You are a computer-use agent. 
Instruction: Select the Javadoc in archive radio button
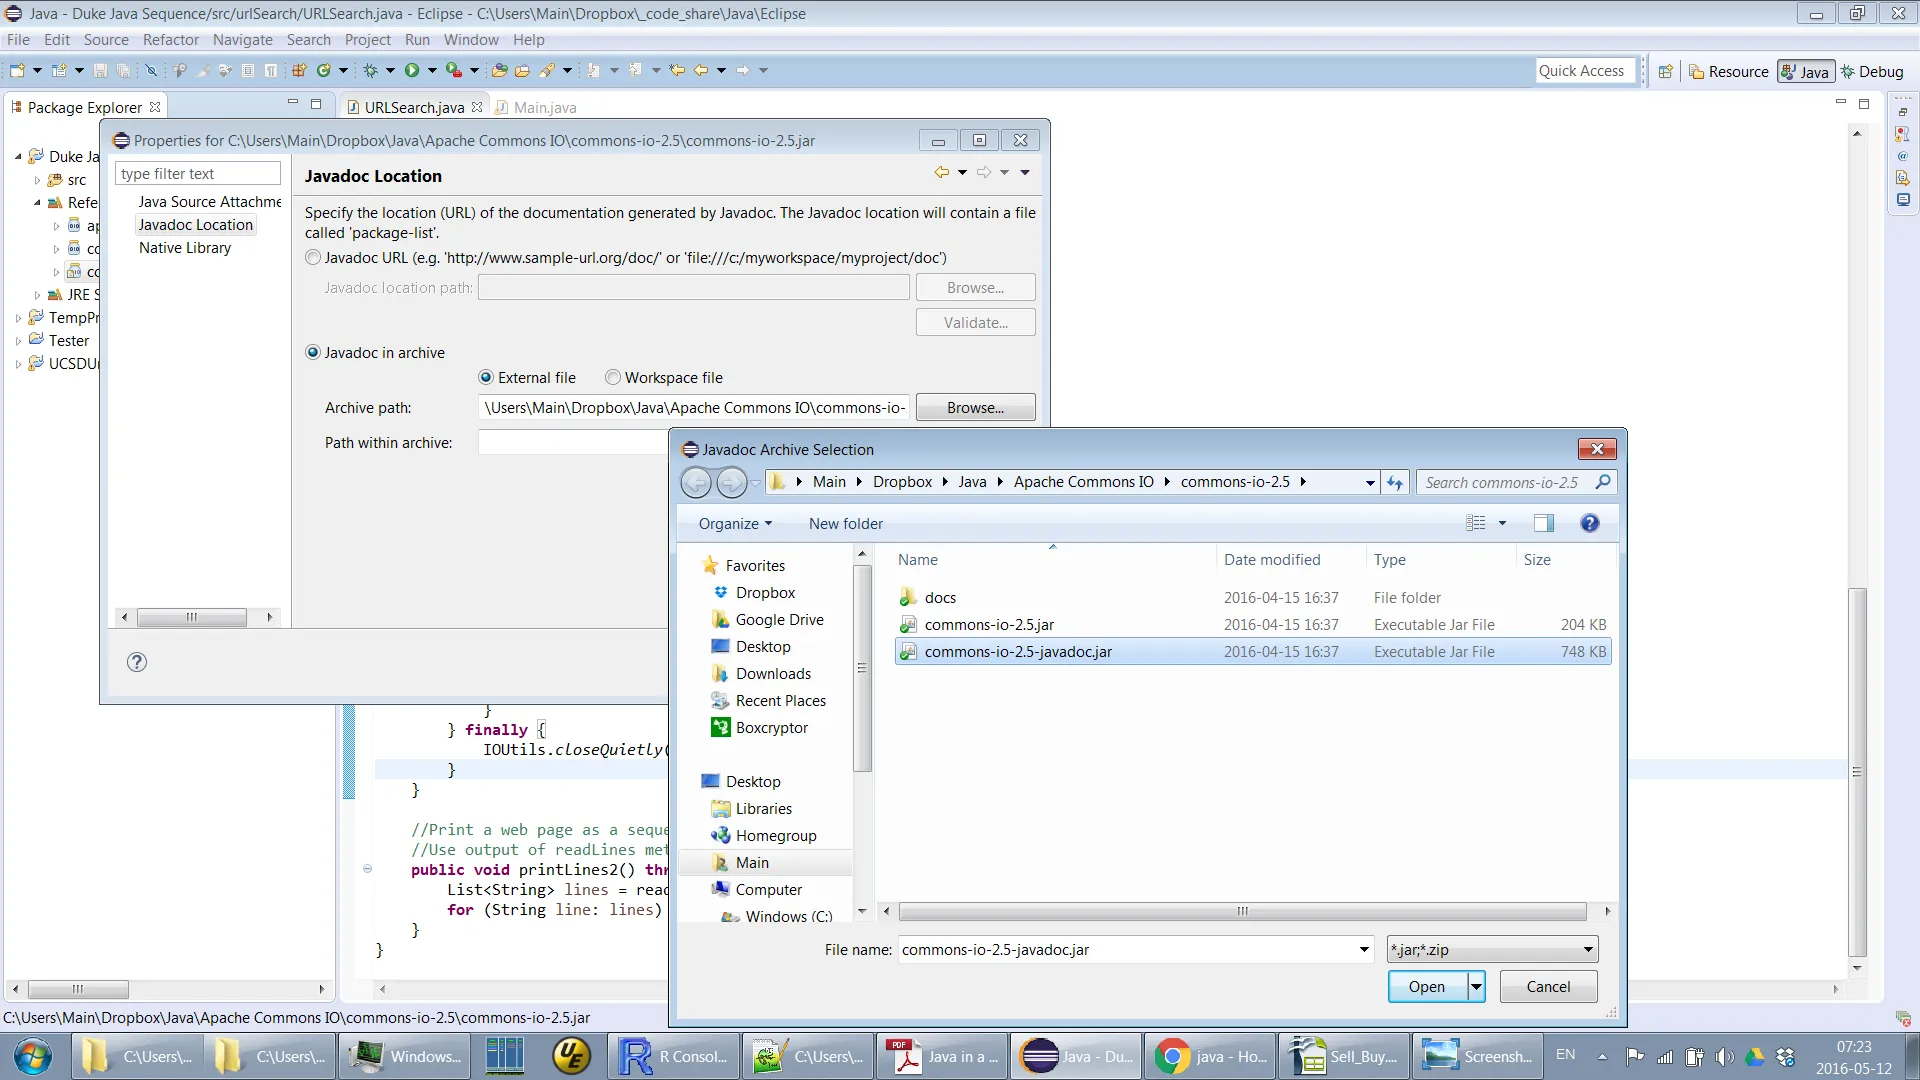[313, 352]
